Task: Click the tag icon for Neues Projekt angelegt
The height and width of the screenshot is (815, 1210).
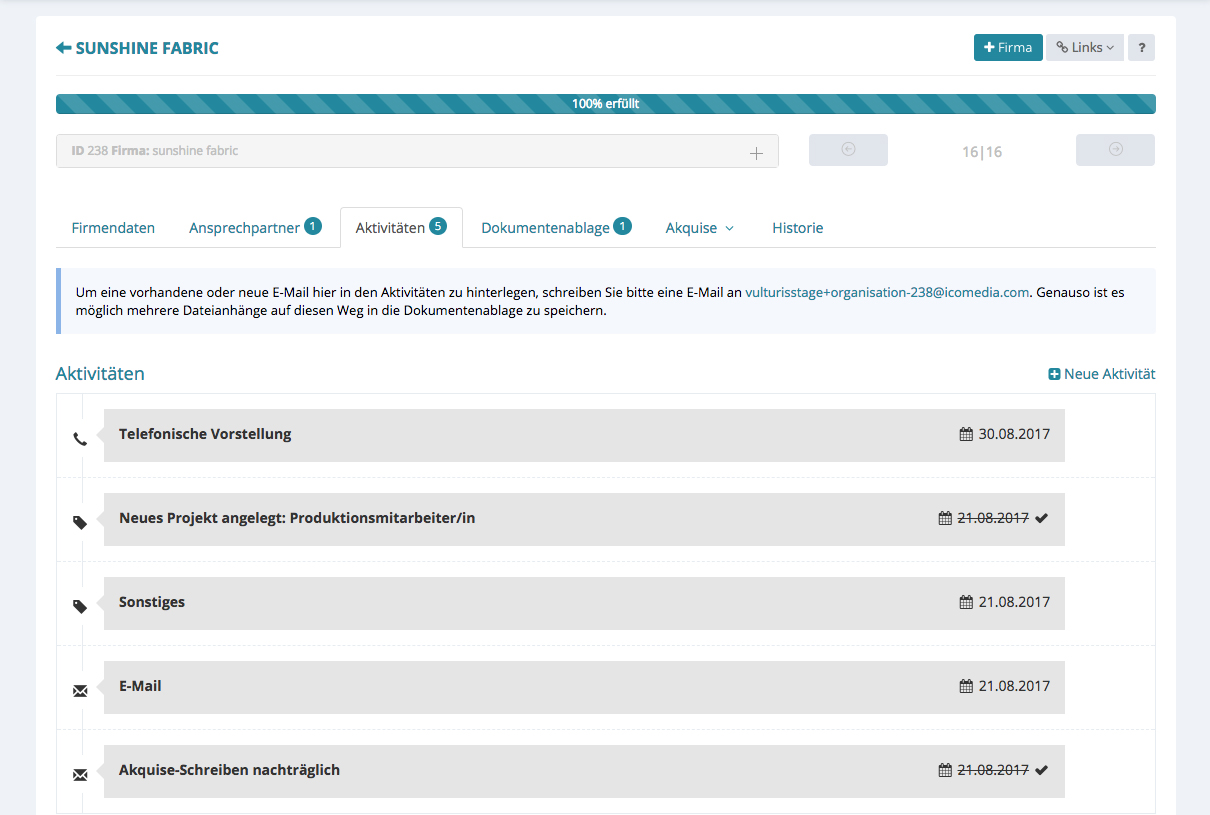Action: pos(80,523)
